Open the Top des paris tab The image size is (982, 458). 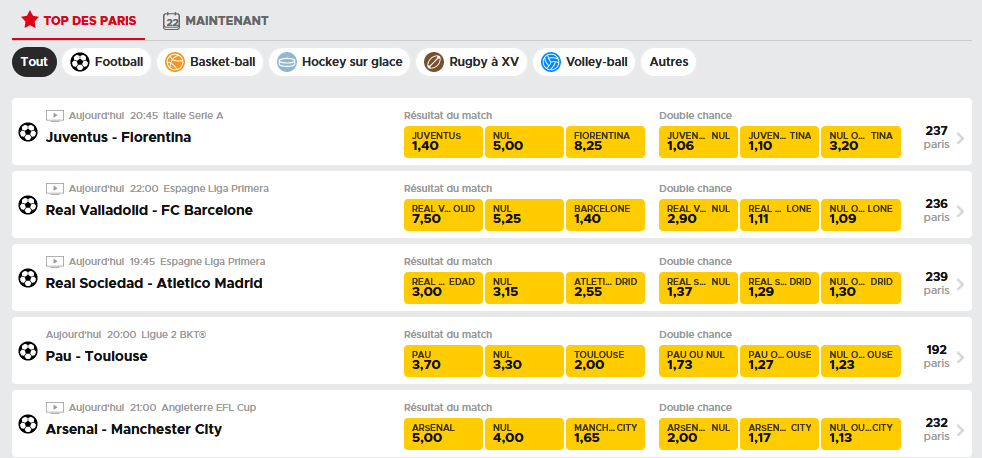pyautogui.click(x=78, y=20)
